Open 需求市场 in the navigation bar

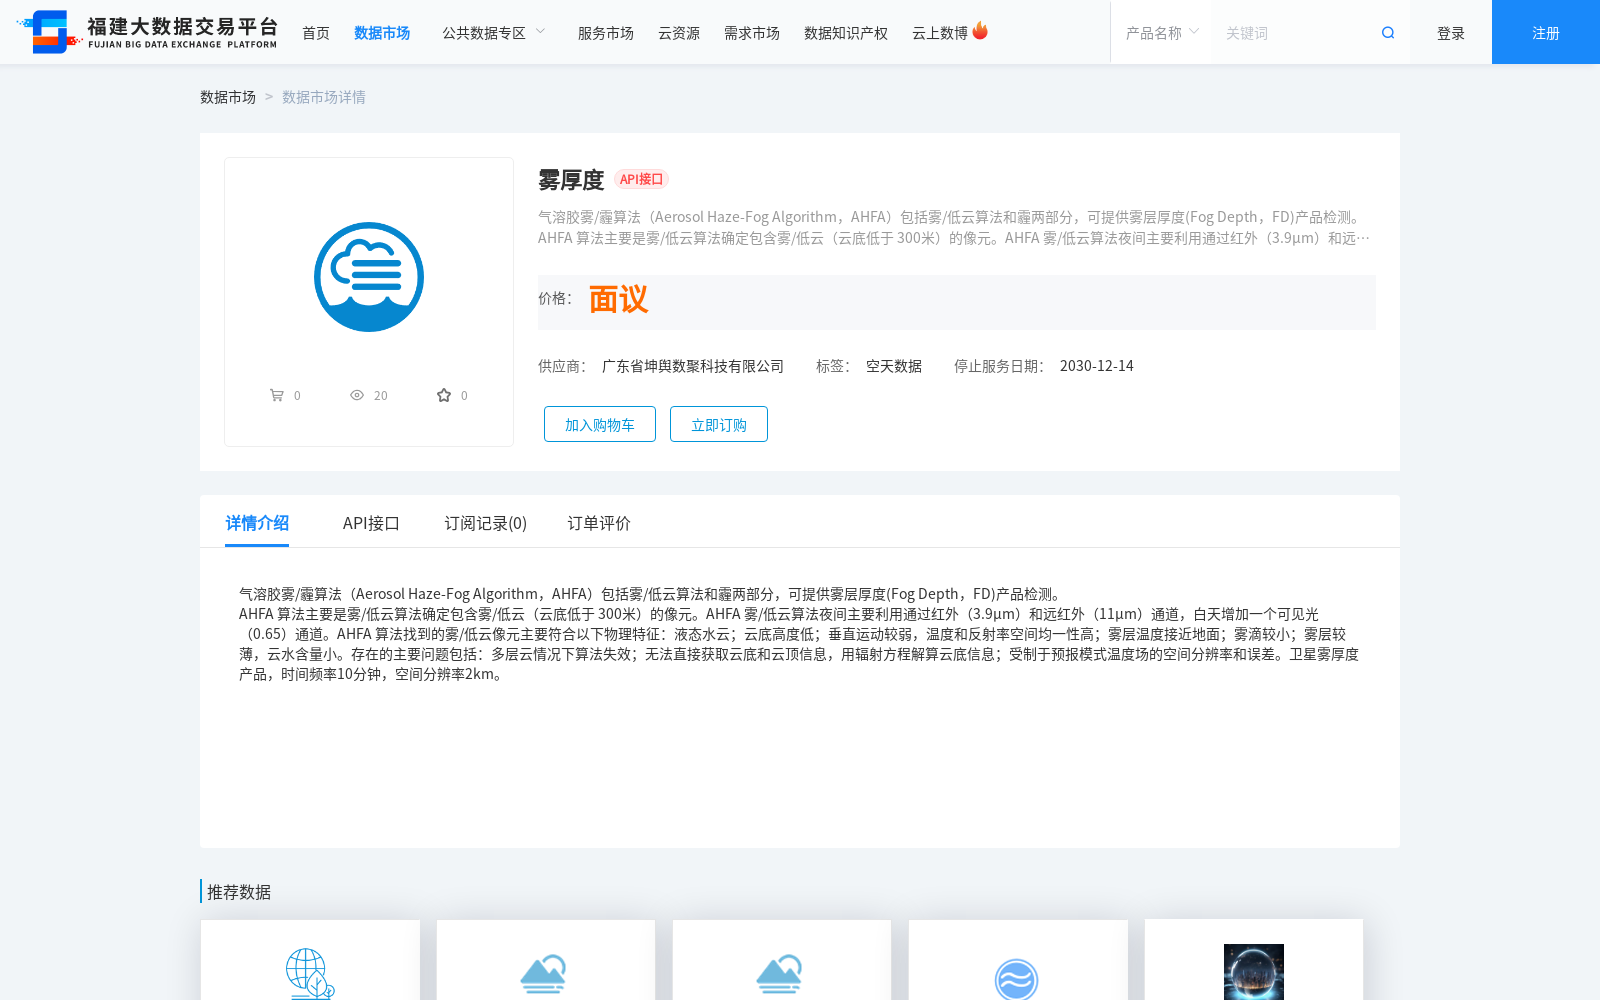(x=752, y=33)
